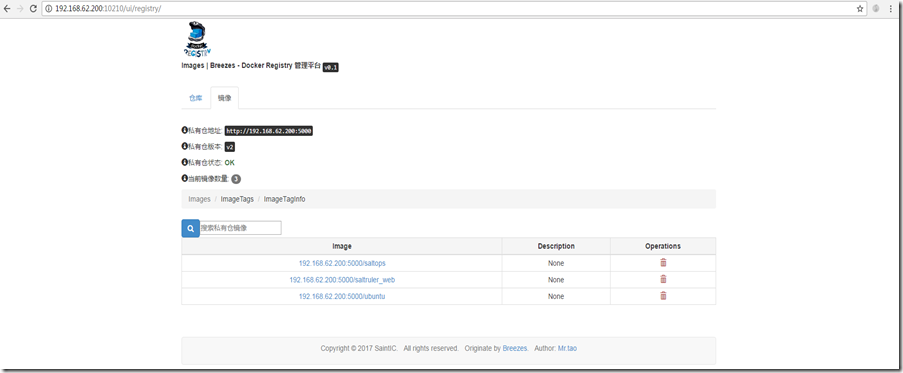Focus the 搜索私有仓镜像 search field
The width and height of the screenshot is (903, 373).
click(x=240, y=228)
